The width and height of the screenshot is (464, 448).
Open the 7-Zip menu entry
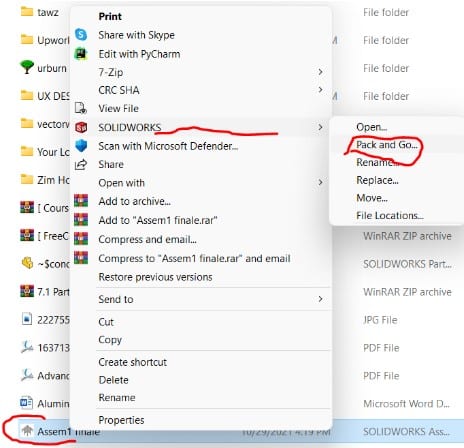[x=111, y=72]
